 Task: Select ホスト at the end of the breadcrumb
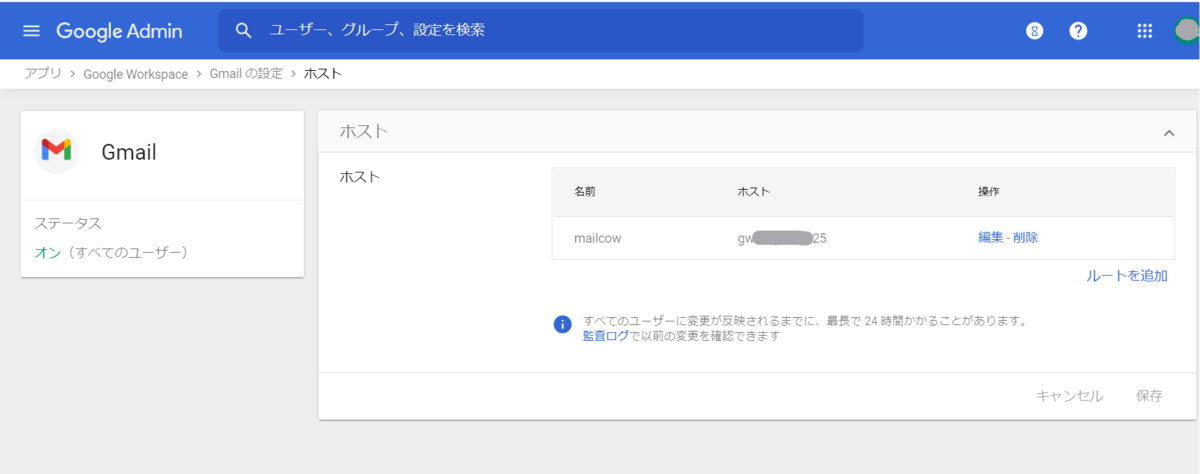323,74
